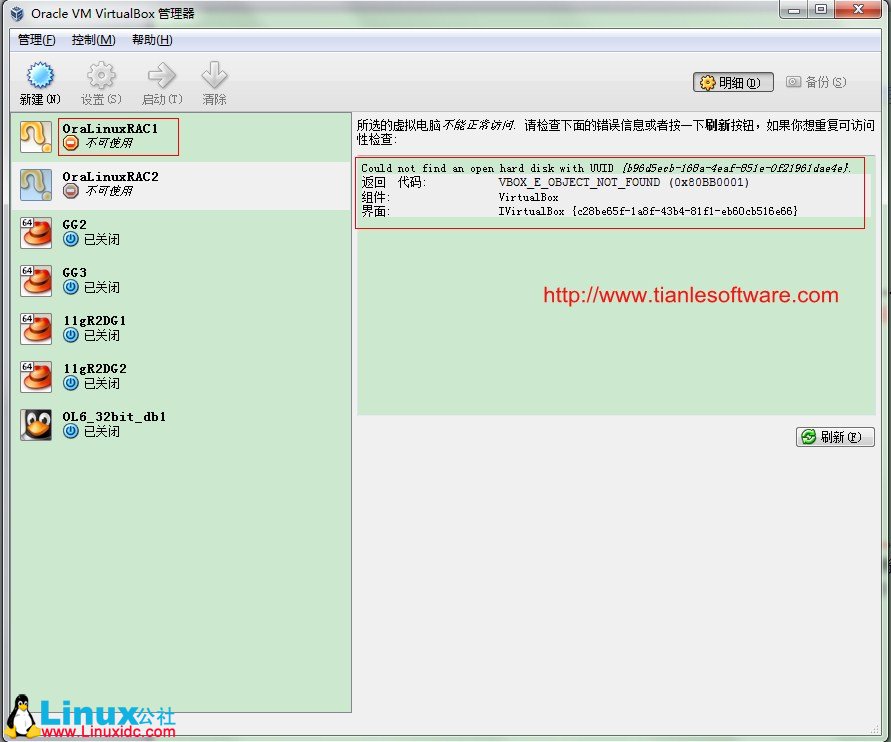Viewport: 891px width, 742px height.
Task: Click the VBOX_E_OBJECT_NOT_FOUND result code line
Action: 623,182
